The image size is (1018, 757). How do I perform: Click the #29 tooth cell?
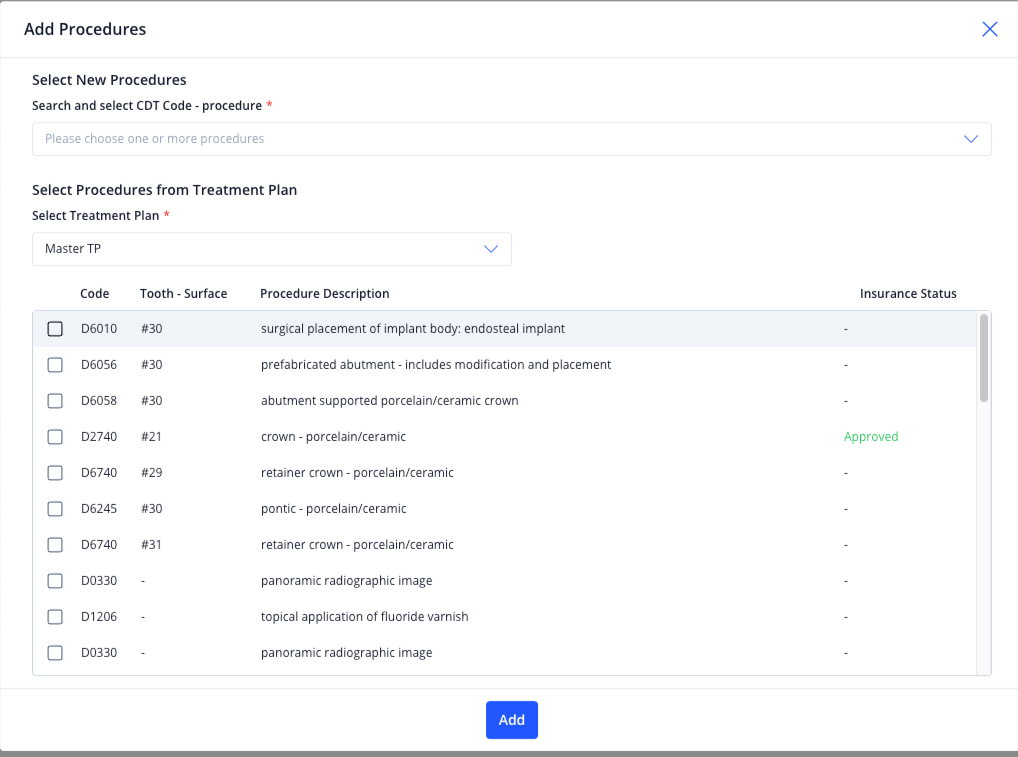pos(151,473)
